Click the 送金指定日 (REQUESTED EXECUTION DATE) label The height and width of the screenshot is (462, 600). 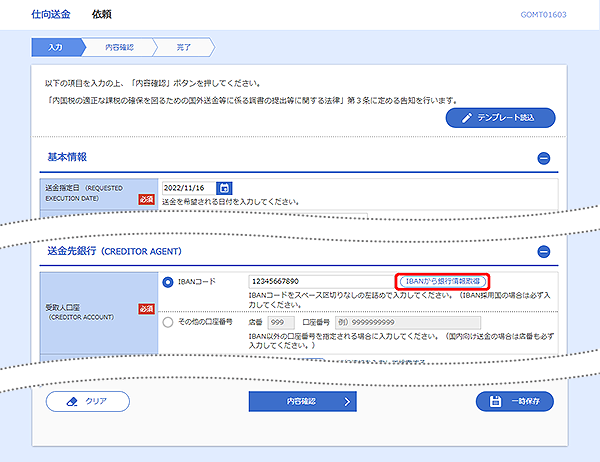click(84, 193)
